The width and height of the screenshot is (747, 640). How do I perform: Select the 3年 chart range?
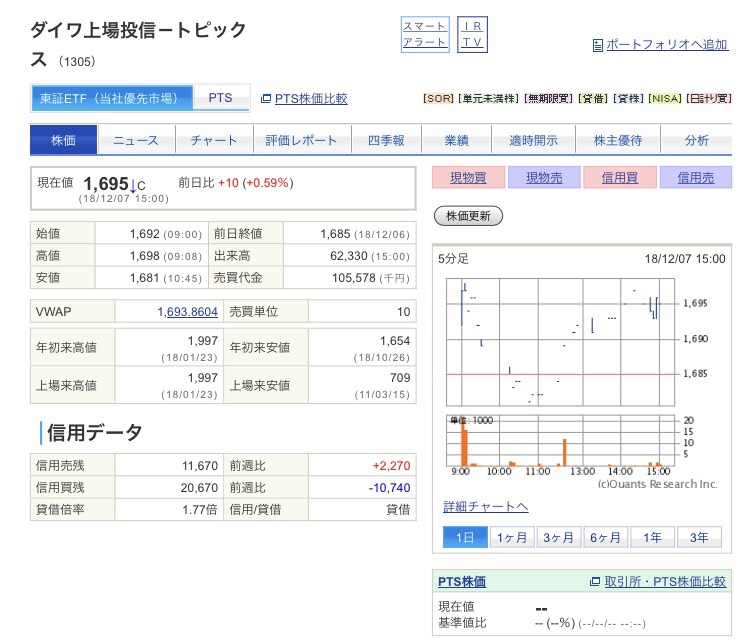click(x=699, y=537)
